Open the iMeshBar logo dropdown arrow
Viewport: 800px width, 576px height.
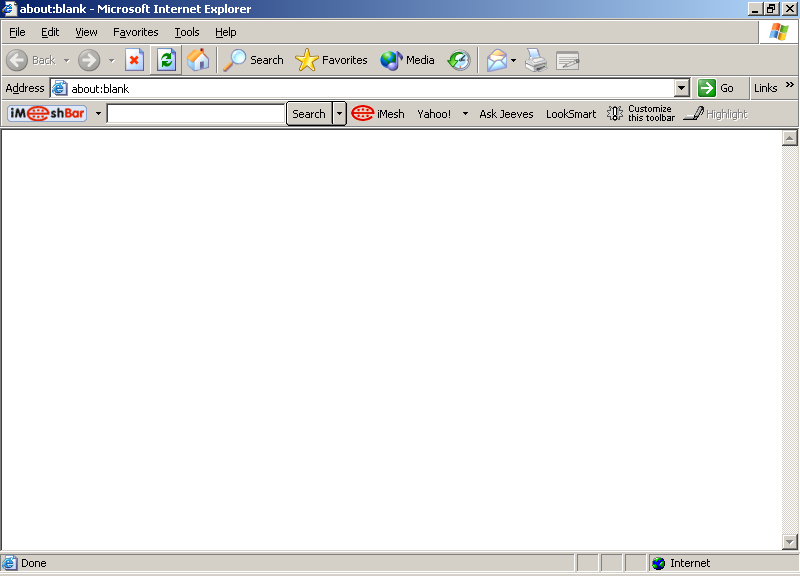pos(98,114)
